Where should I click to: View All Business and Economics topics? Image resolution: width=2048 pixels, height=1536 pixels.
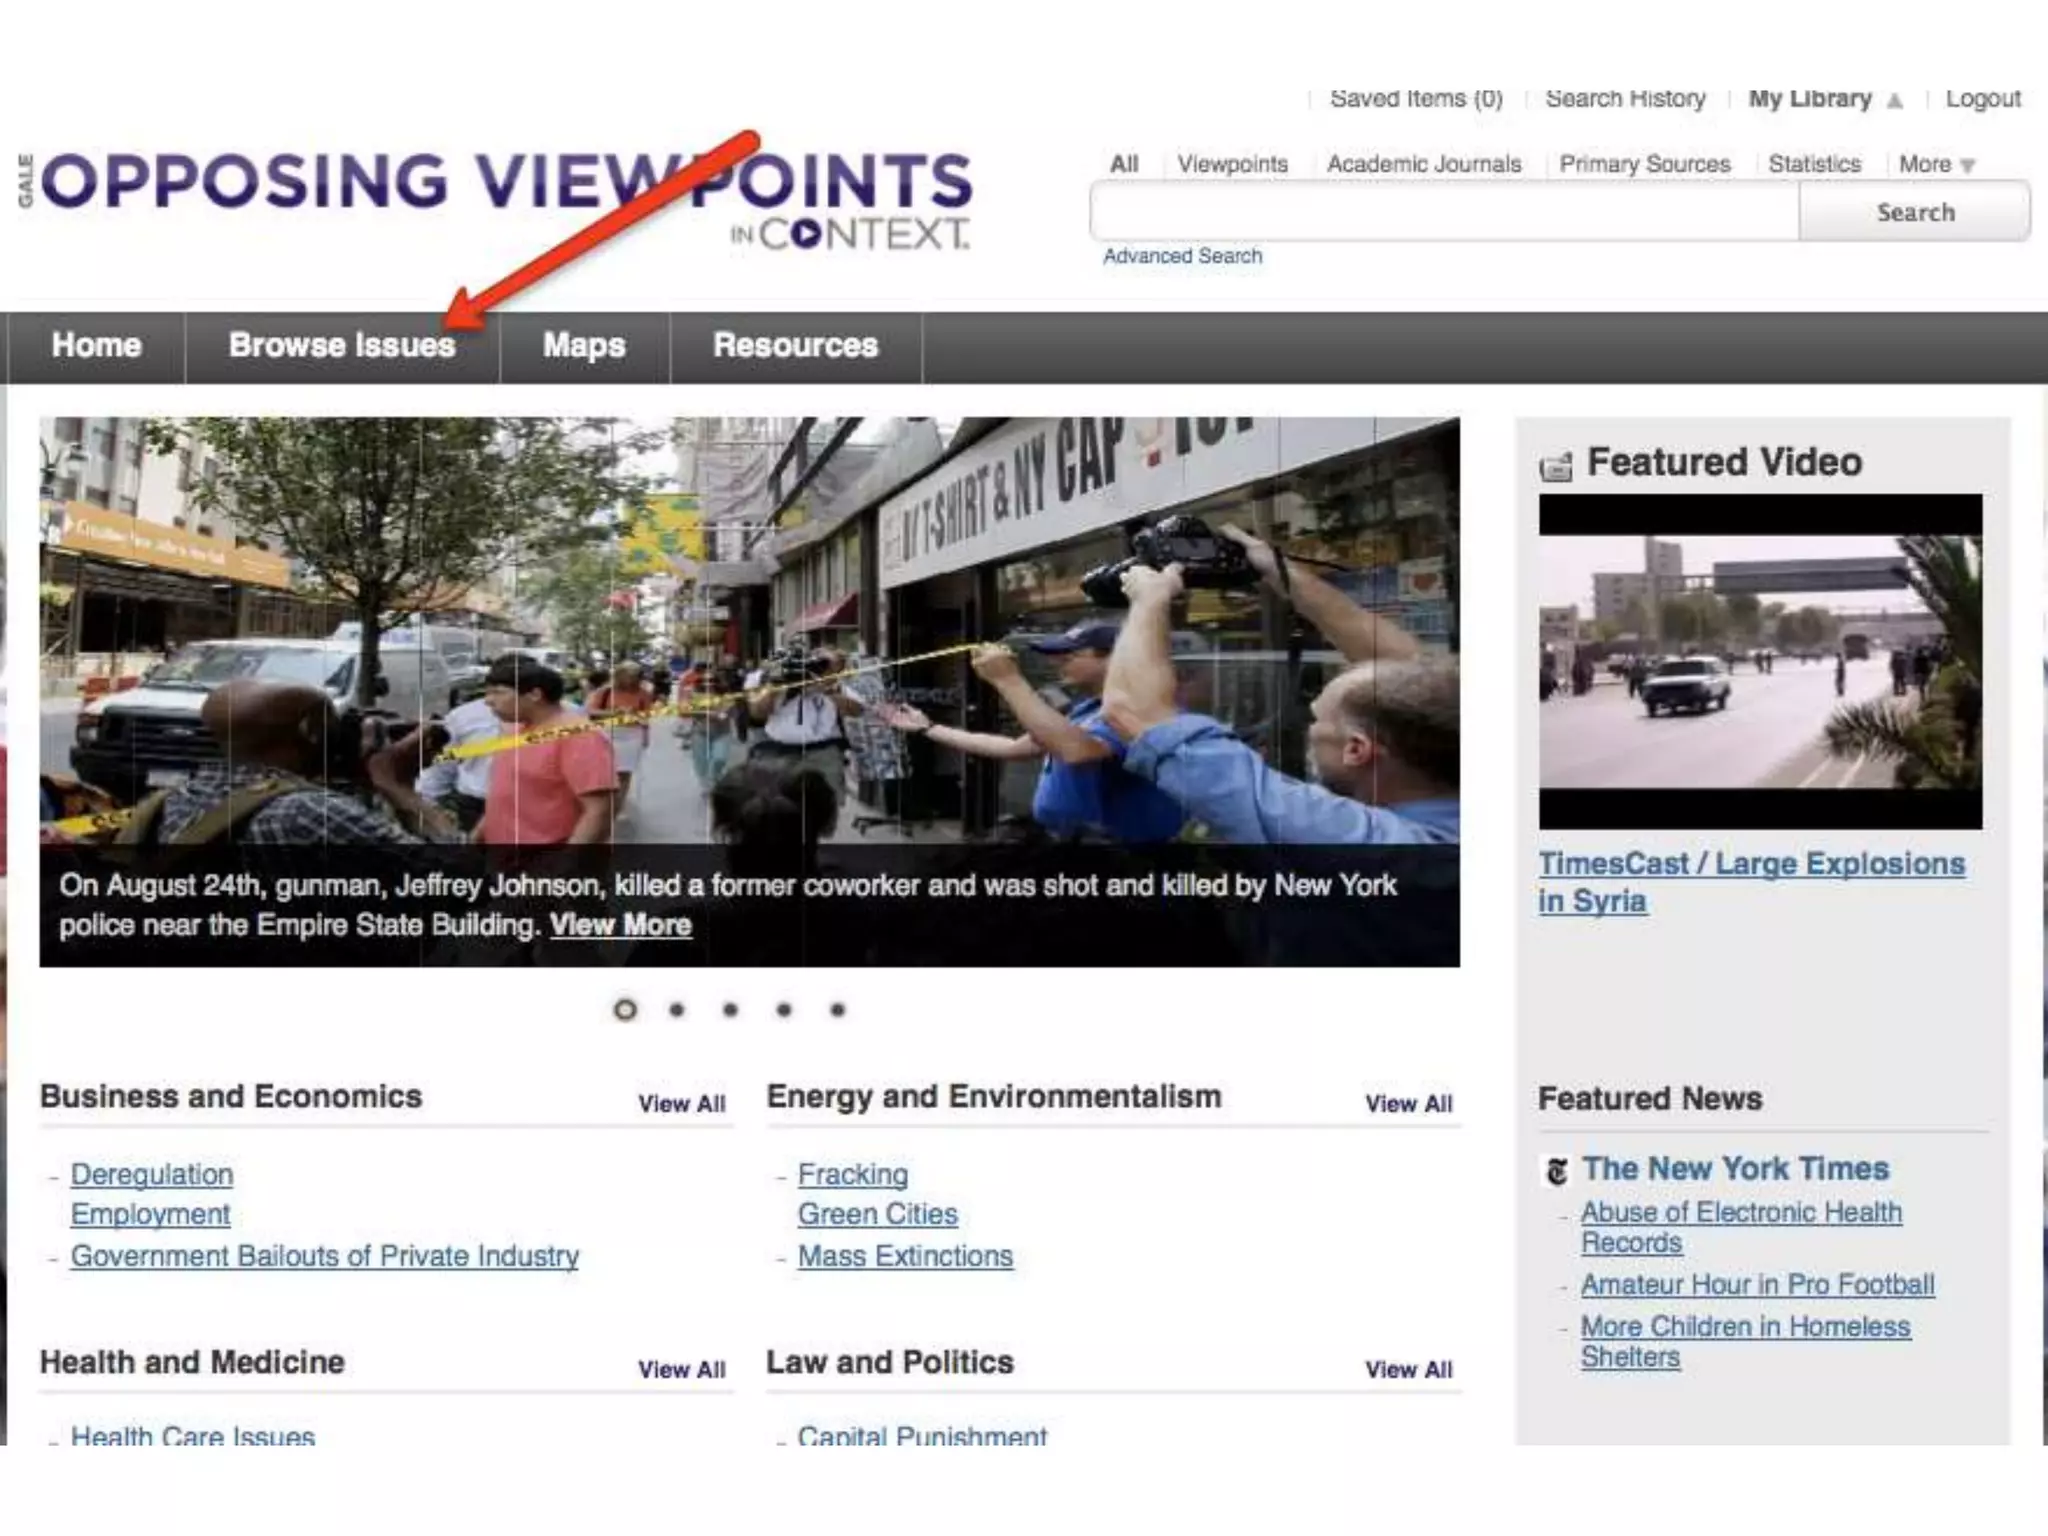click(x=681, y=1104)
